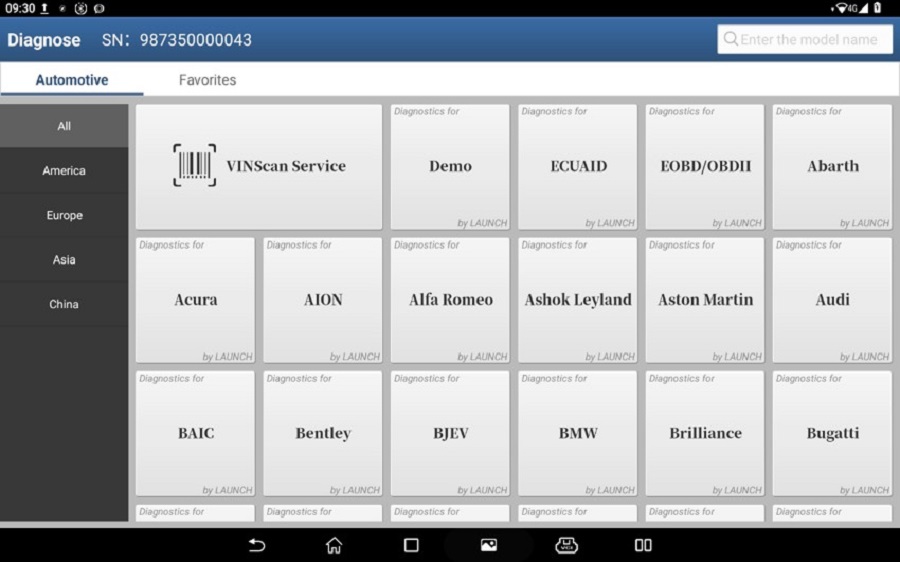Tap the Android back arrow icon
The width and height of the screenshot is (900, 562).
[257, 545]
